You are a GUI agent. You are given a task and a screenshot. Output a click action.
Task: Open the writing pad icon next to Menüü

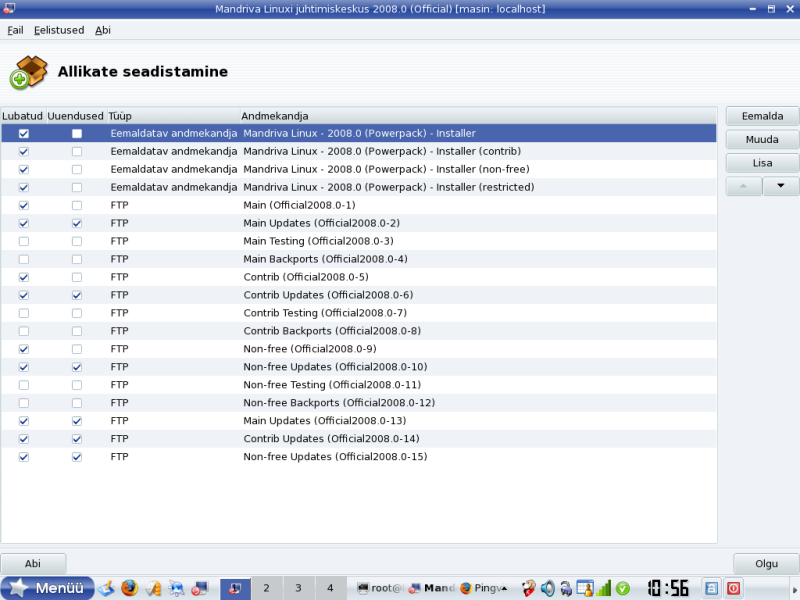coord(106,588)
